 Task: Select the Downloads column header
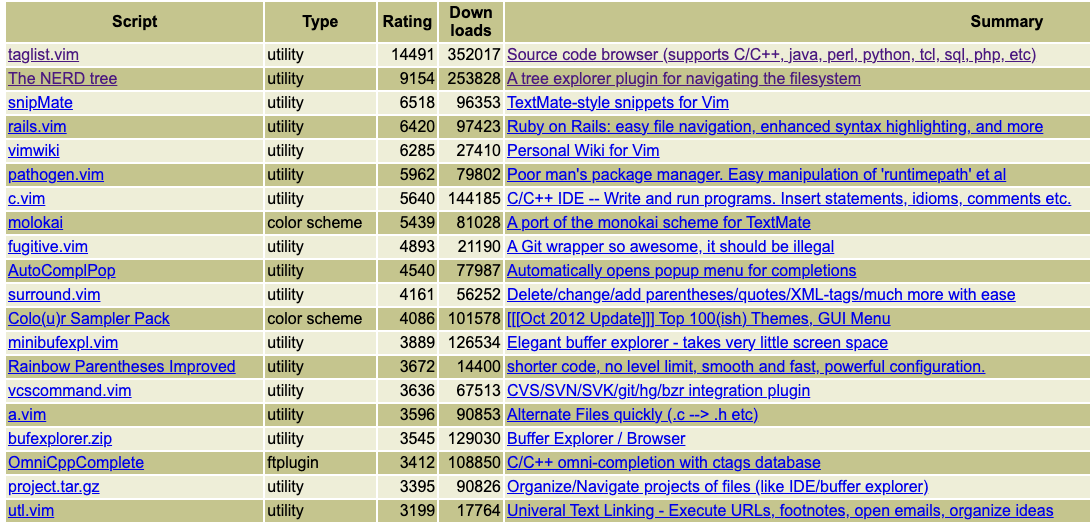(x=471, y=21)
